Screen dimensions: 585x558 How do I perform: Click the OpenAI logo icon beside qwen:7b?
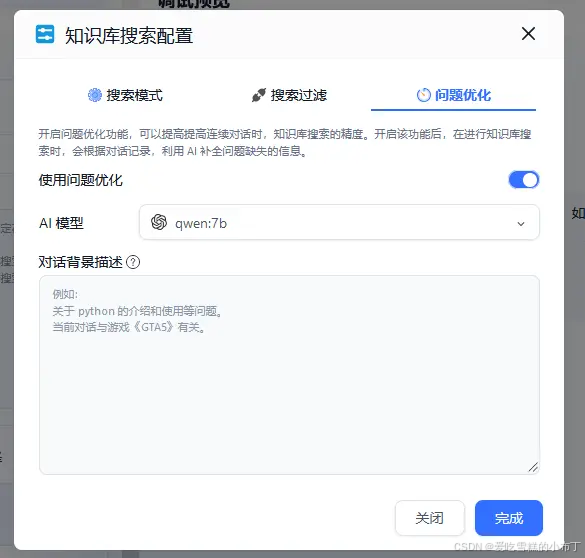[x=159, y=223]
